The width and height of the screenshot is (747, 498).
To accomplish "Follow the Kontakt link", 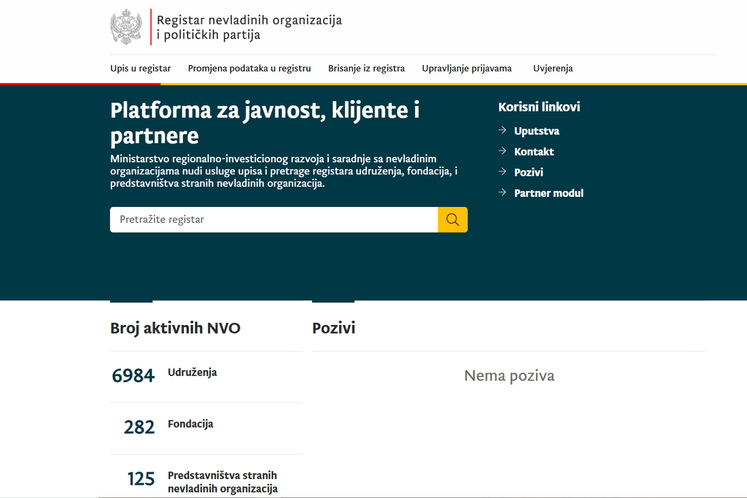I will [534, 152].
